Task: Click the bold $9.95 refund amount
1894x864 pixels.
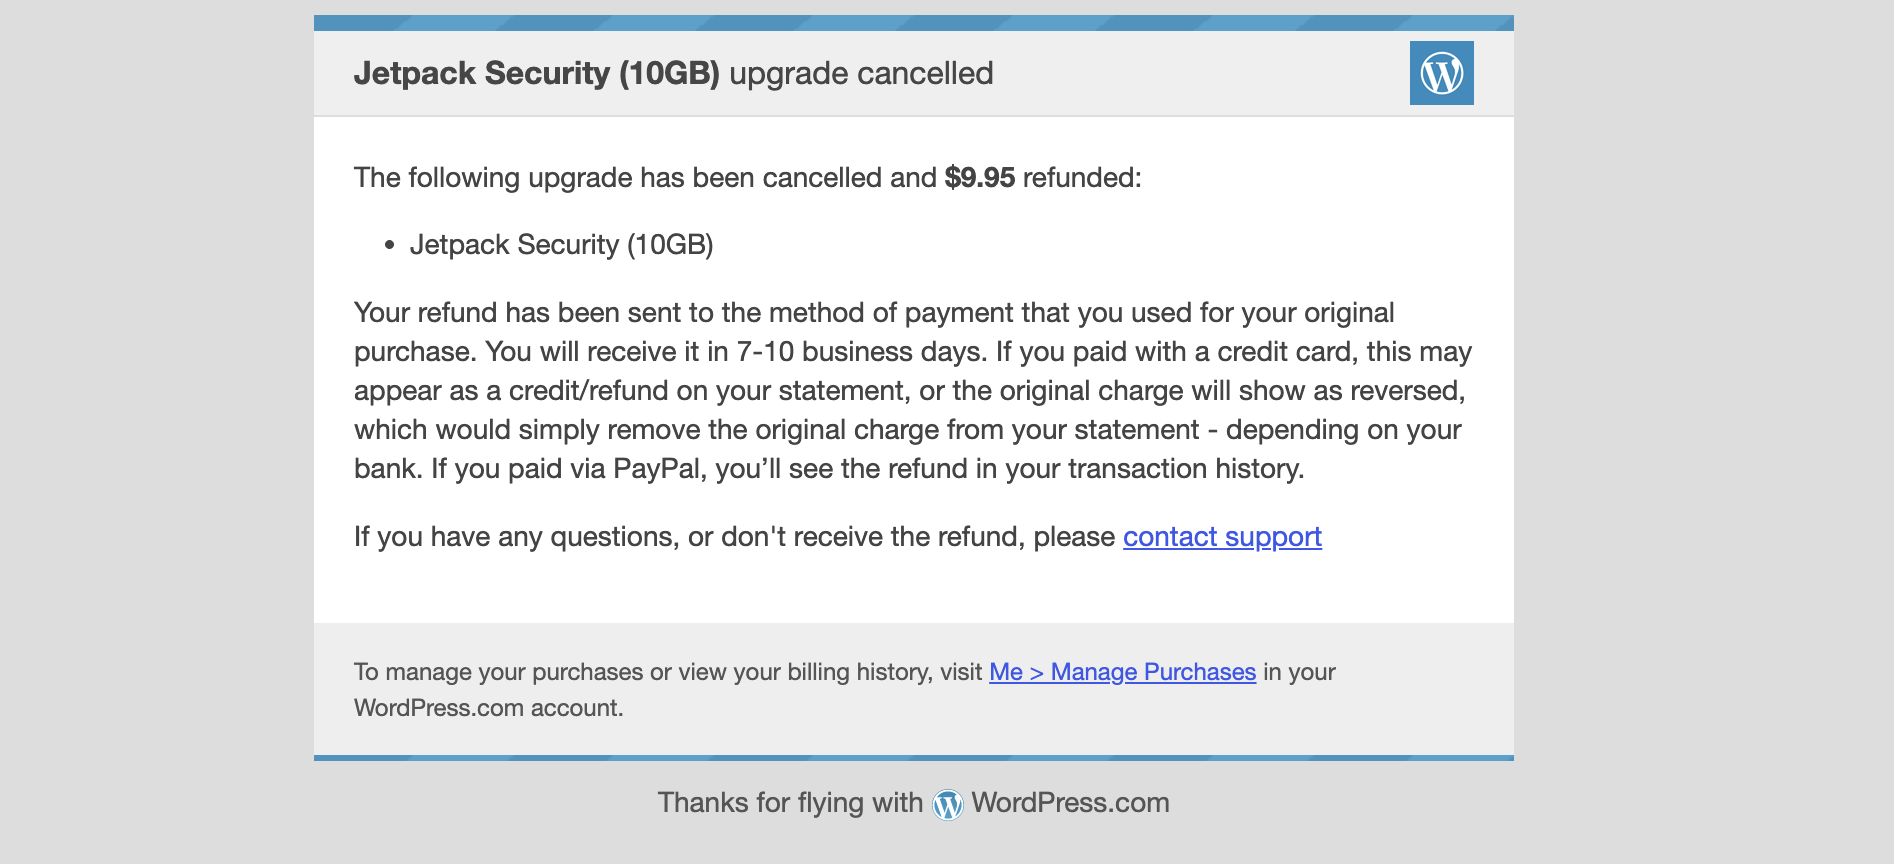Action: tap(979, 178)
